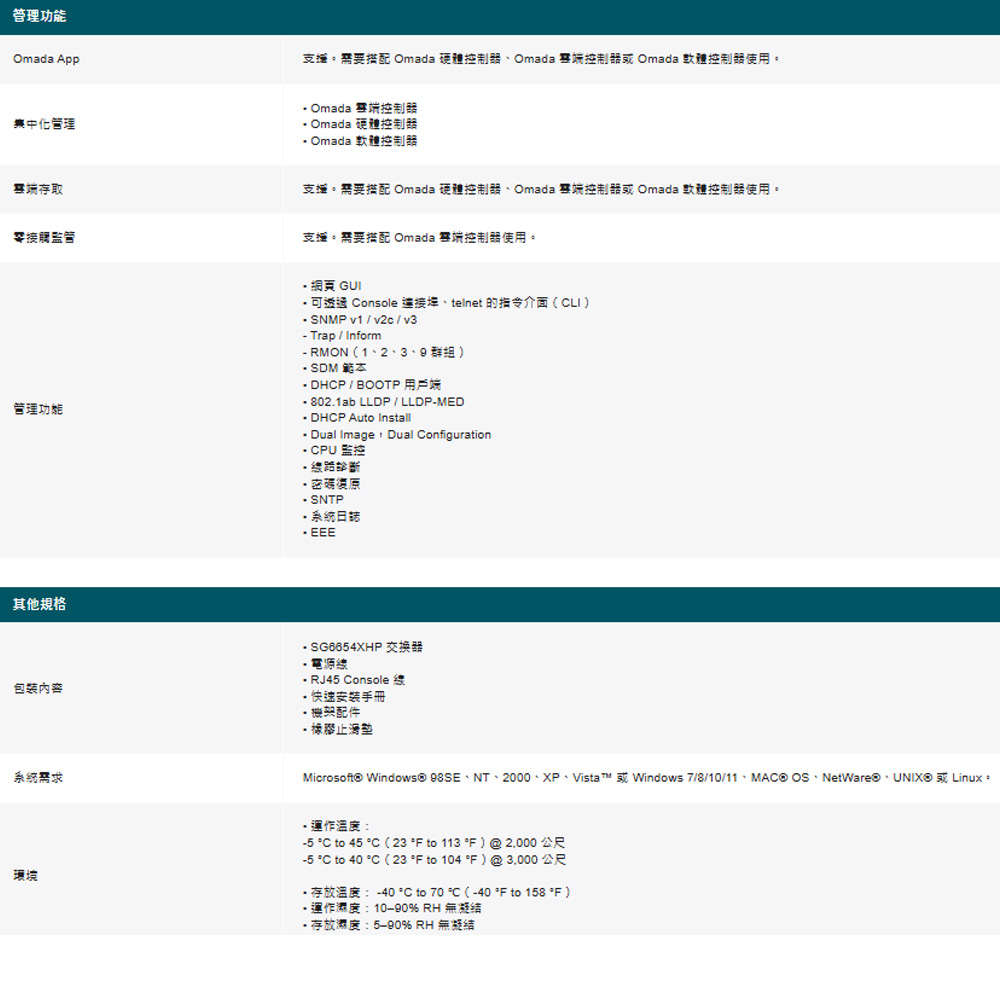This screenshot has height=1000, width=1000.
Task: Click the Microsoft Windows system requirements text
Action: tap(645, 777)
